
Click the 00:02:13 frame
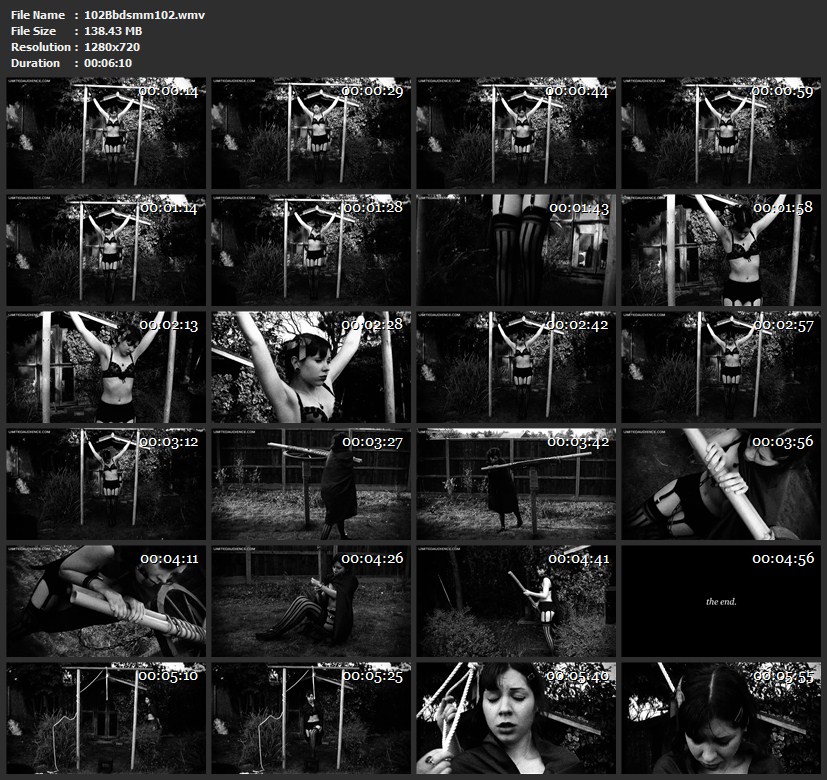pos(106,367)
